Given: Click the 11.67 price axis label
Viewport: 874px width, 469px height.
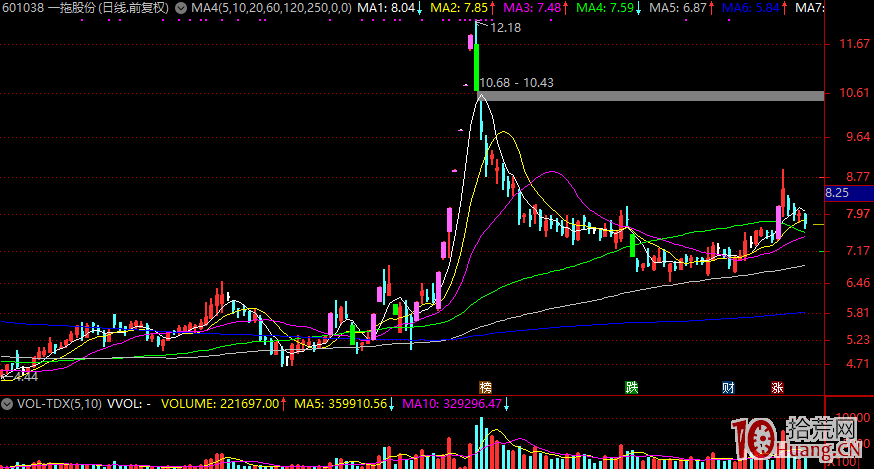Looking at the screenshot, I should 854,43.
